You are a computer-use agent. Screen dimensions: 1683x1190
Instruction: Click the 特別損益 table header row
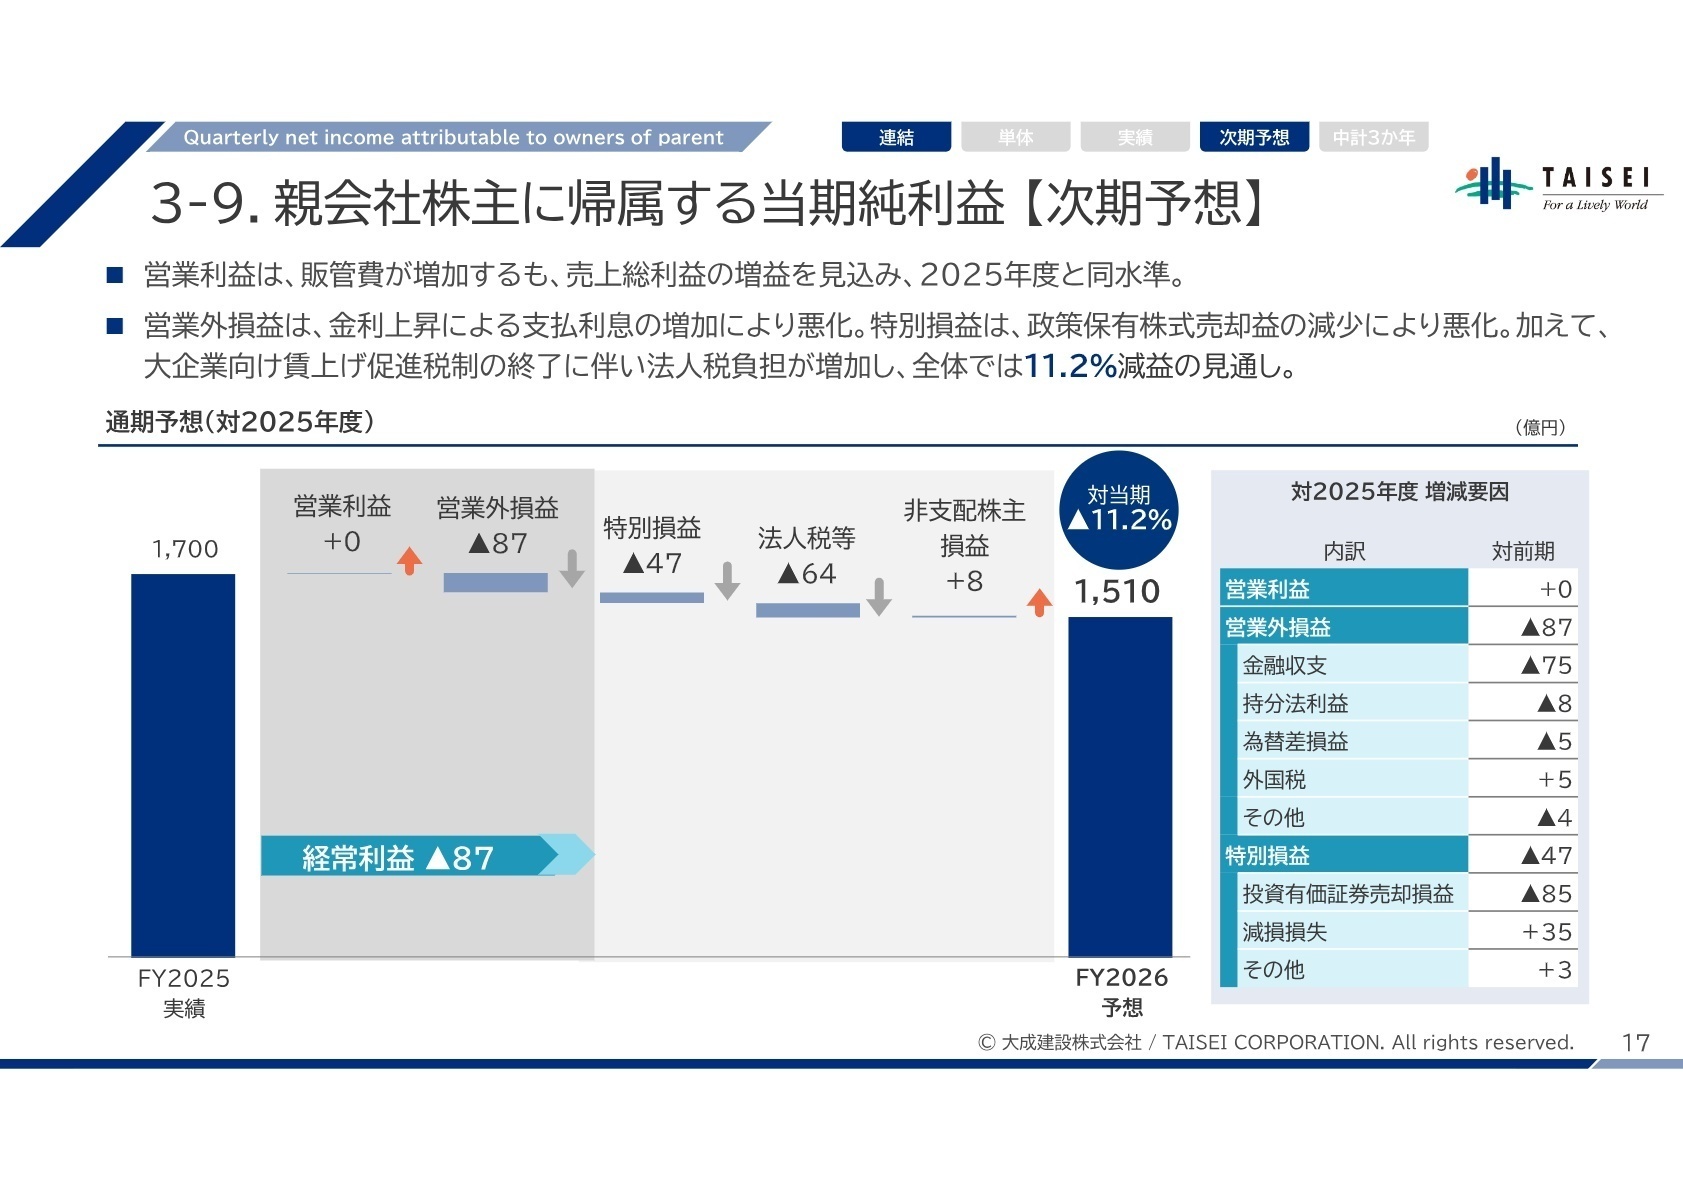[1398, 855]
